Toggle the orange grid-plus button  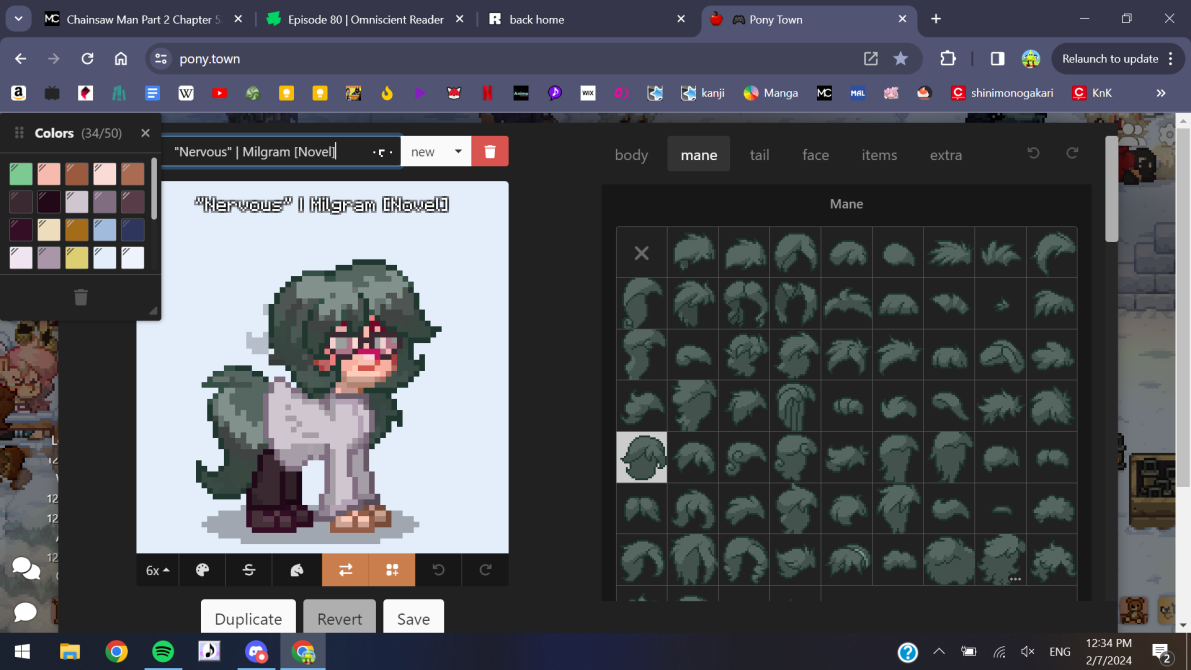(x=392, y=570)
